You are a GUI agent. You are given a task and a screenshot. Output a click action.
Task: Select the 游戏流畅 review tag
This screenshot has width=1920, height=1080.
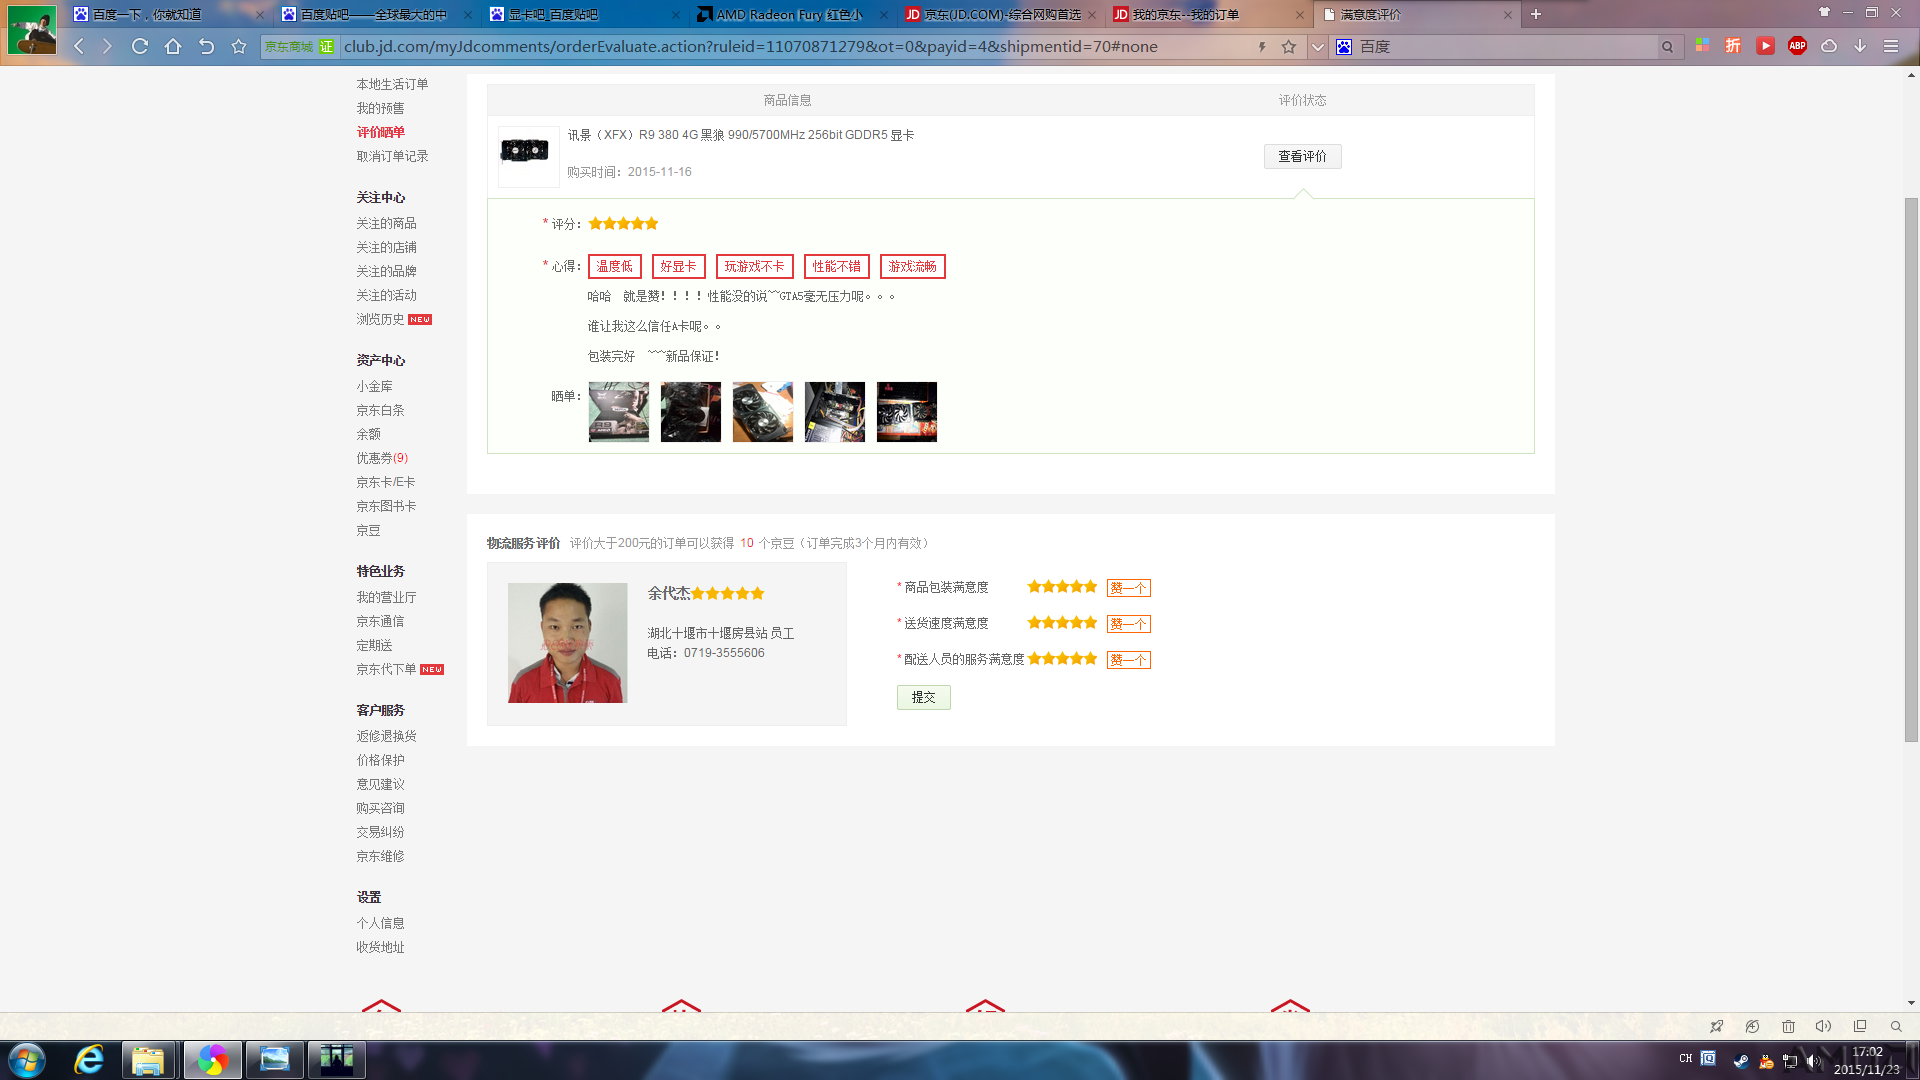[912, 267]
